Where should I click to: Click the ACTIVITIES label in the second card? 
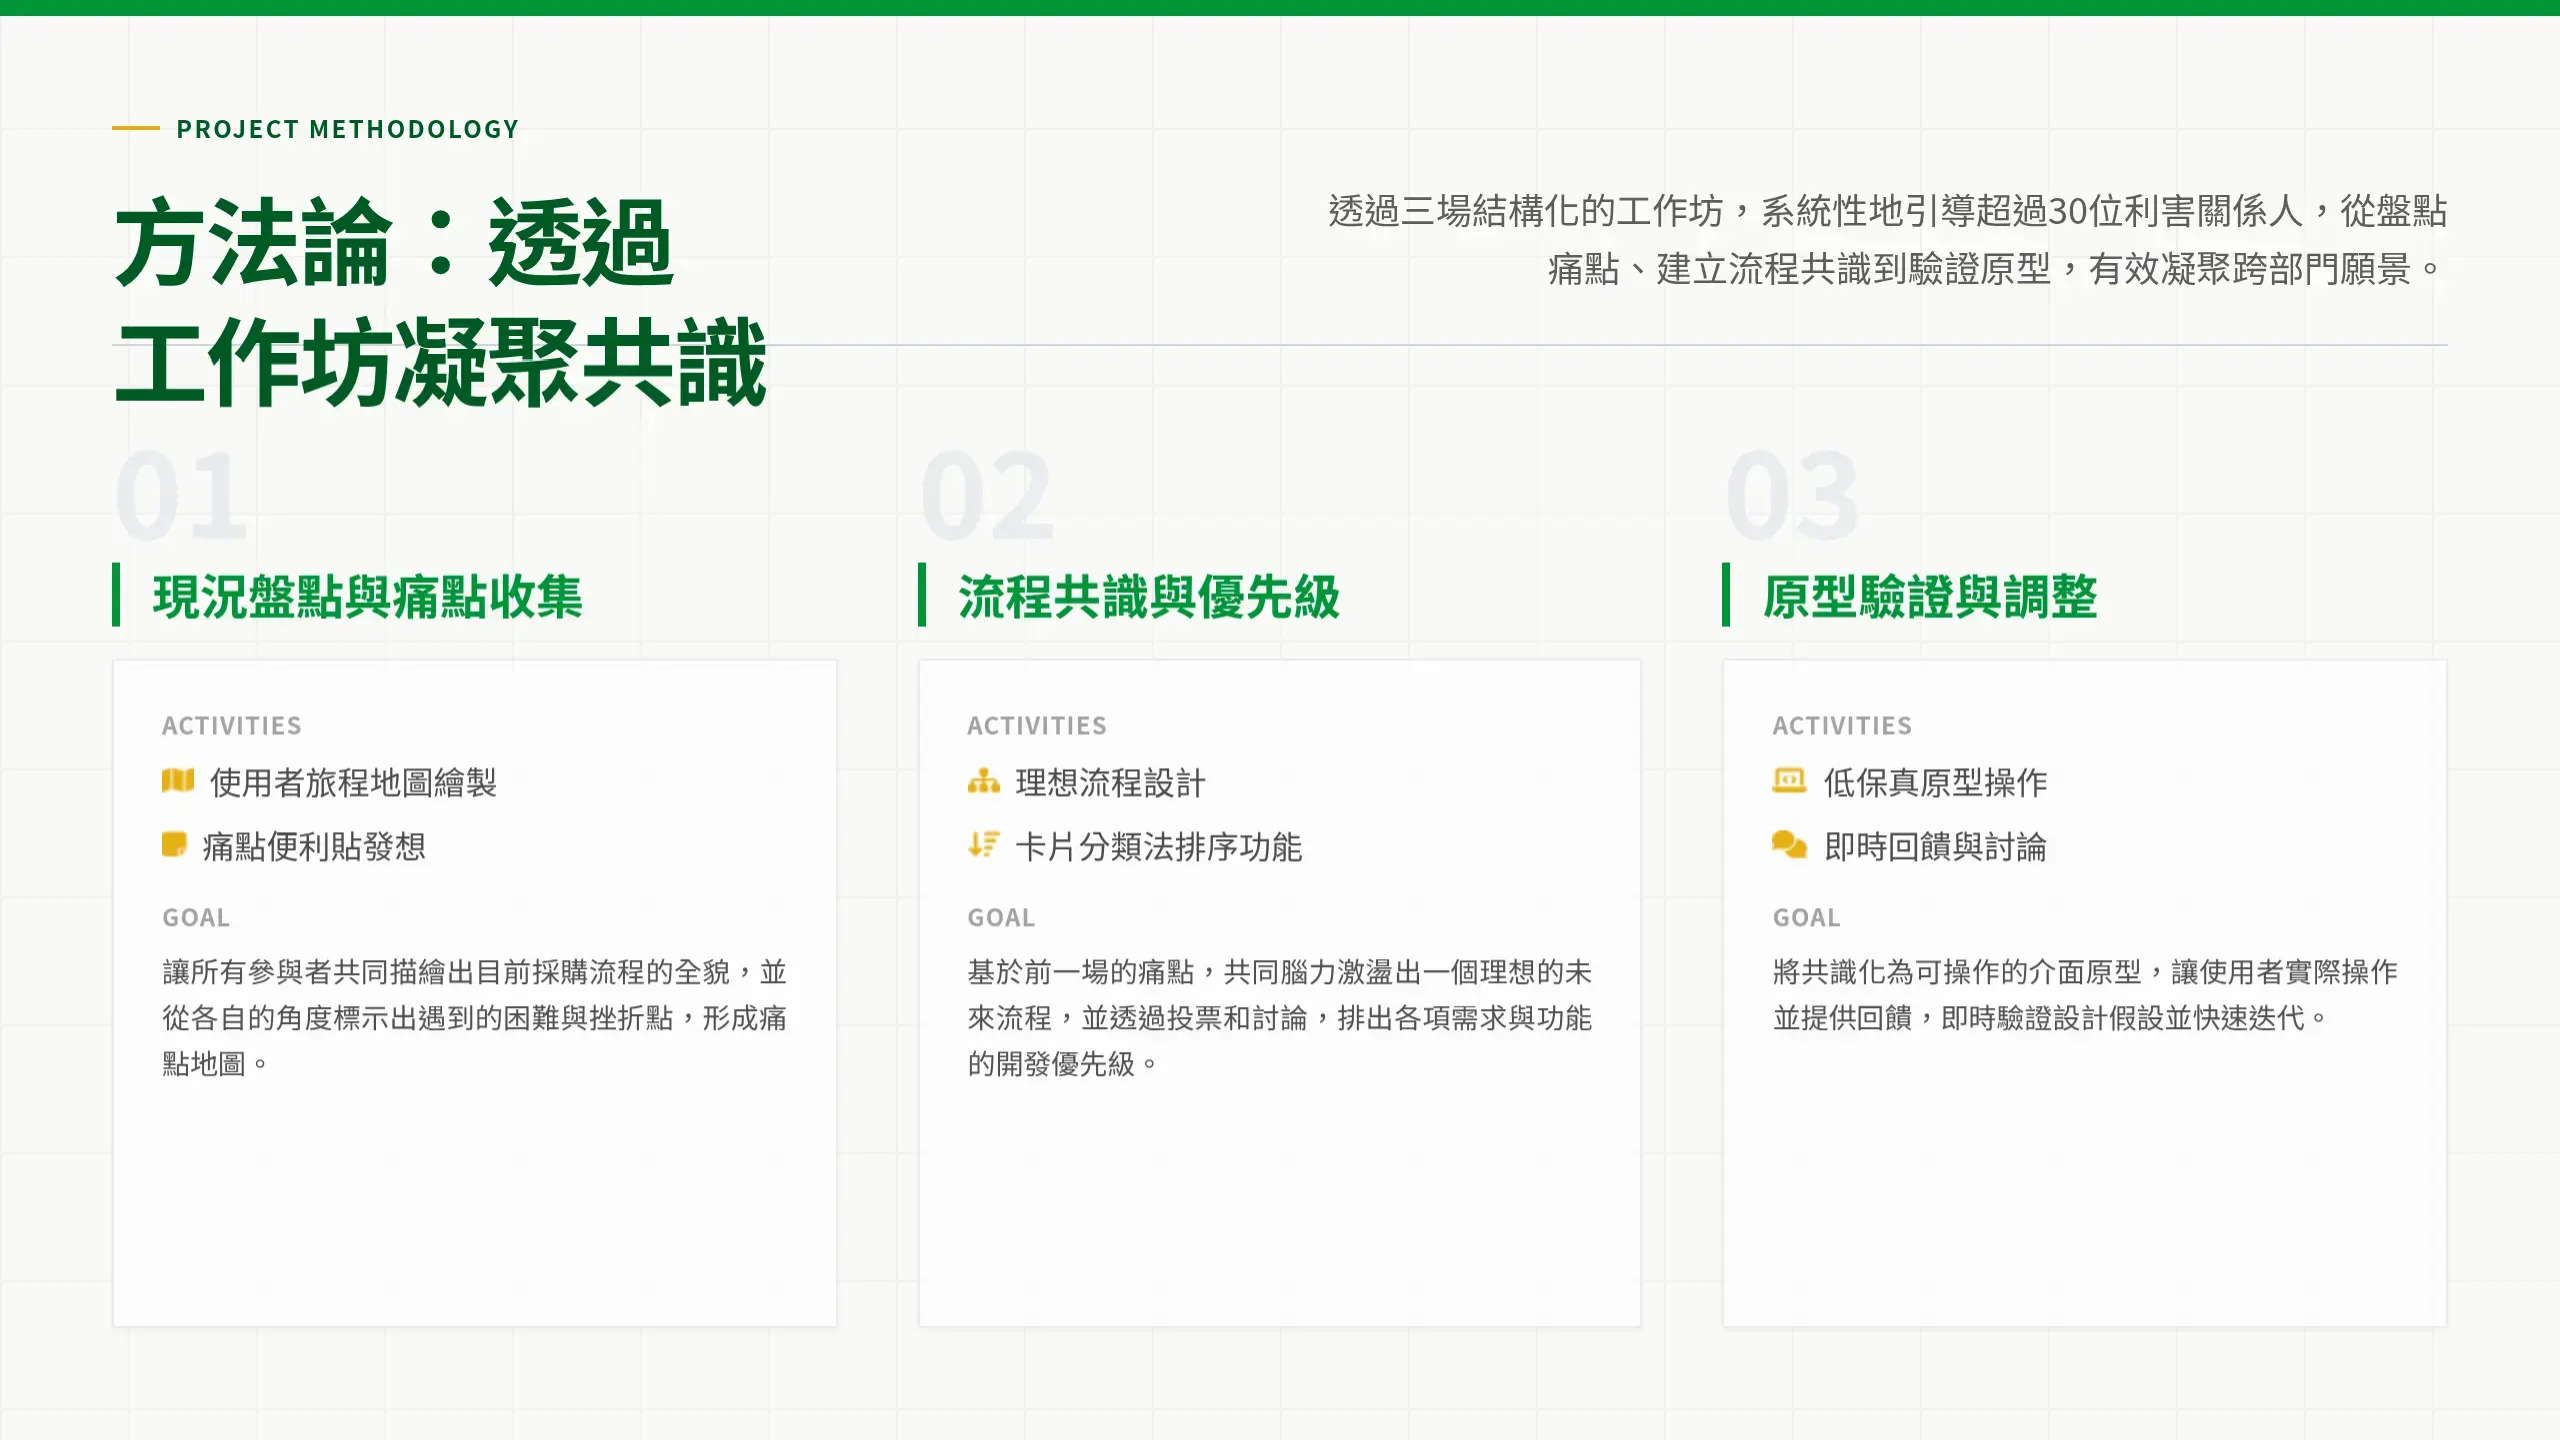(x=1036, y=726)
